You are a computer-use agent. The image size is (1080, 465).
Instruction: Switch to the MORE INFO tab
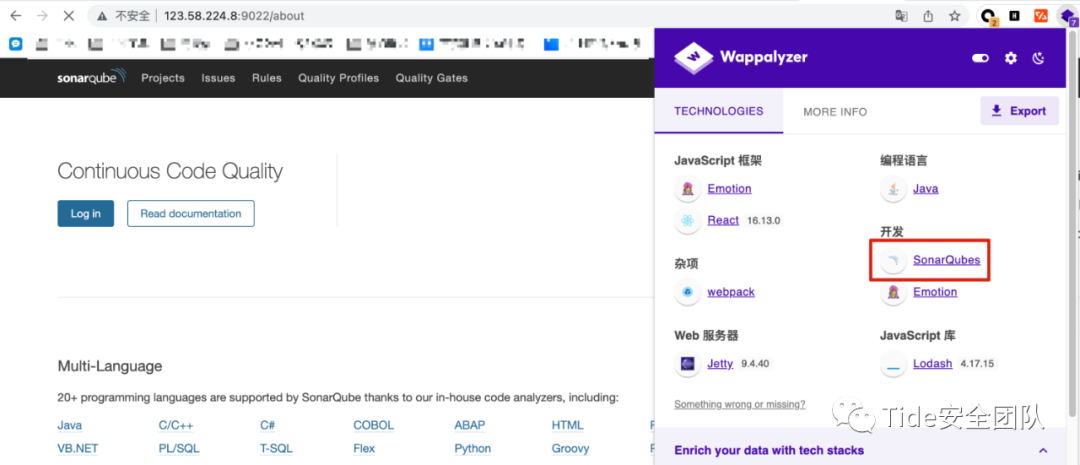[835, 112]
